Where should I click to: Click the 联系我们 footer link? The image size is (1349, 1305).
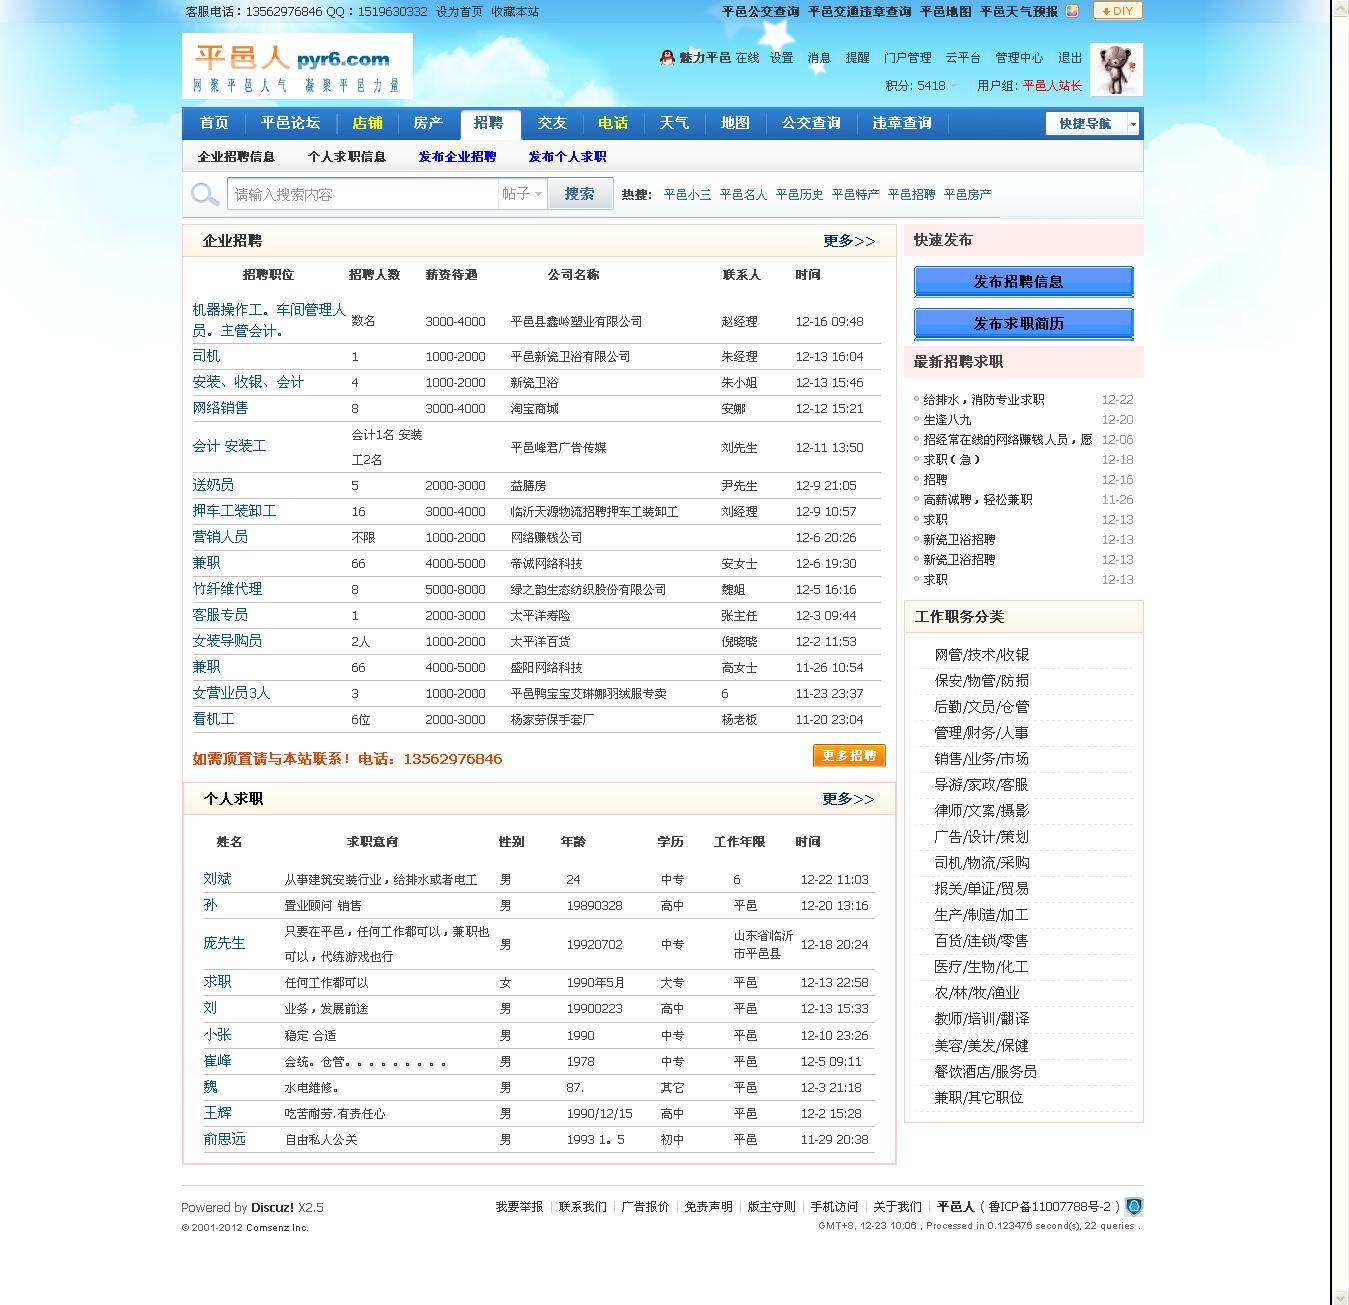[x=583, y=1207]
